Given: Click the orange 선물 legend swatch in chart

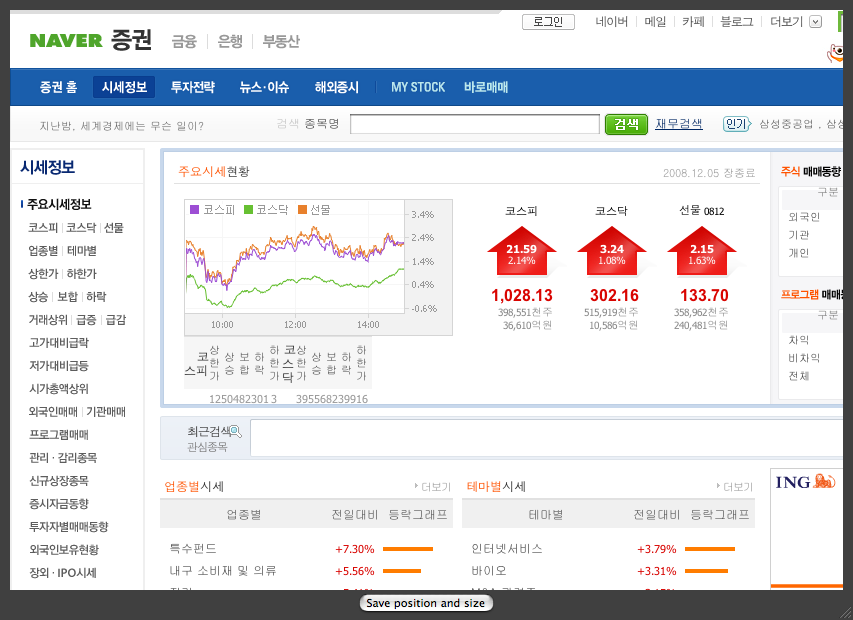Looking at the screenshot, I should tap(302, 209).
